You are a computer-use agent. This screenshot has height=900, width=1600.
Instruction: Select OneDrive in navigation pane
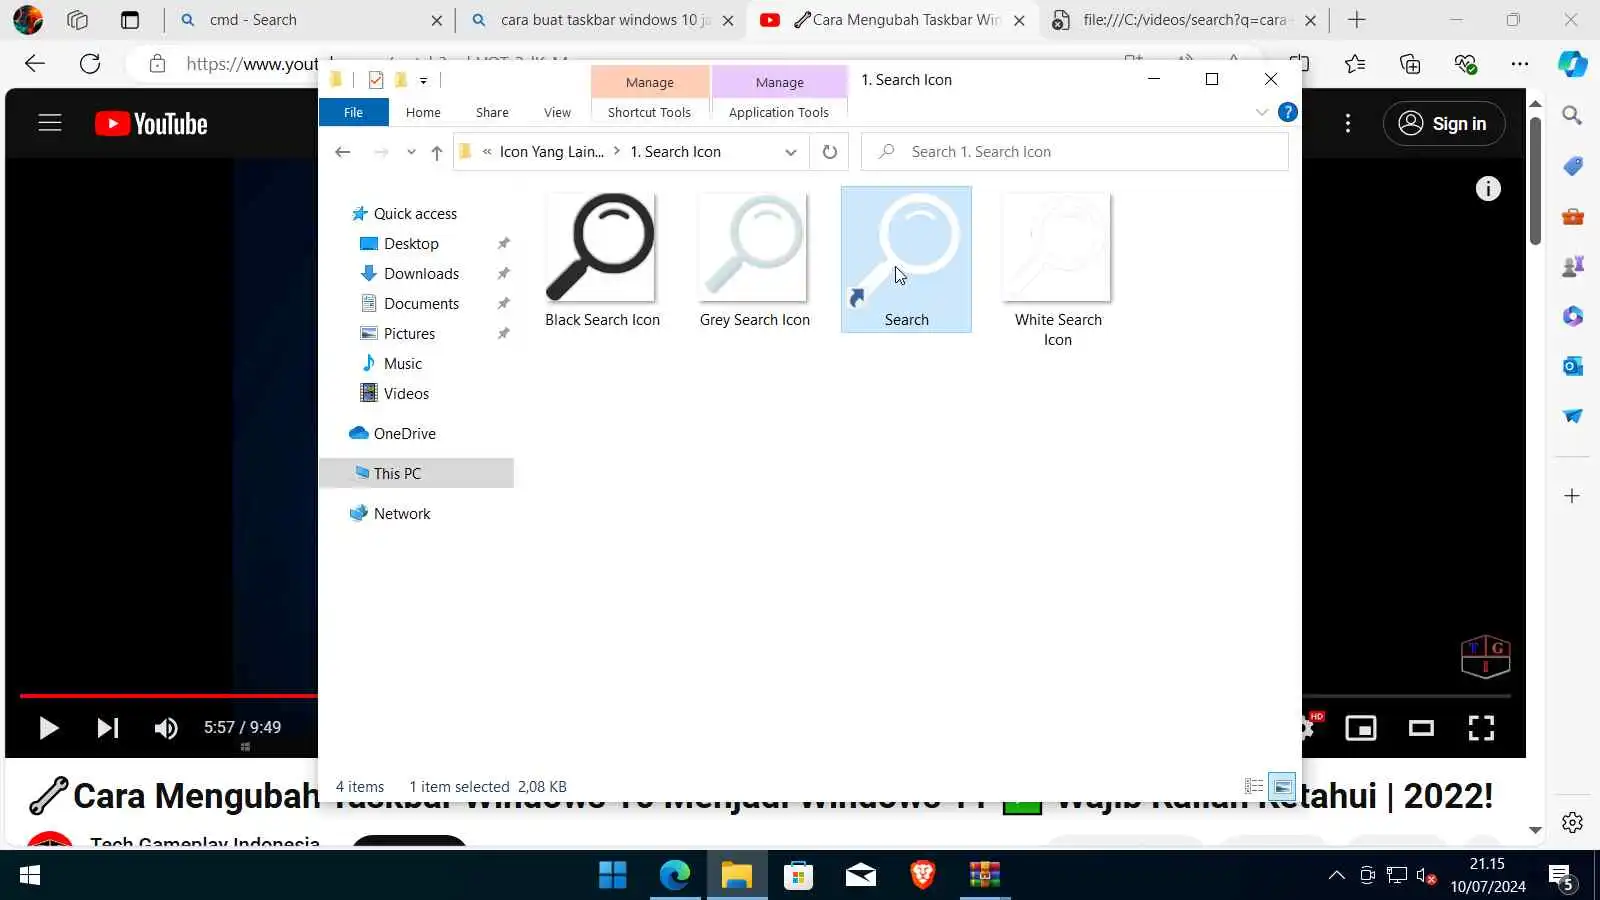point(404,434)
